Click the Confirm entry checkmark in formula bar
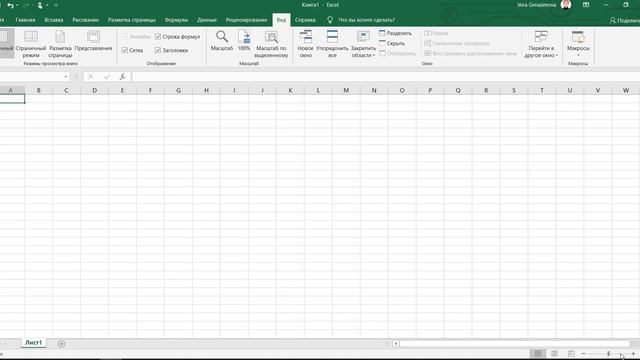This screenshot has height=360, width=640. tap(107, 77)
